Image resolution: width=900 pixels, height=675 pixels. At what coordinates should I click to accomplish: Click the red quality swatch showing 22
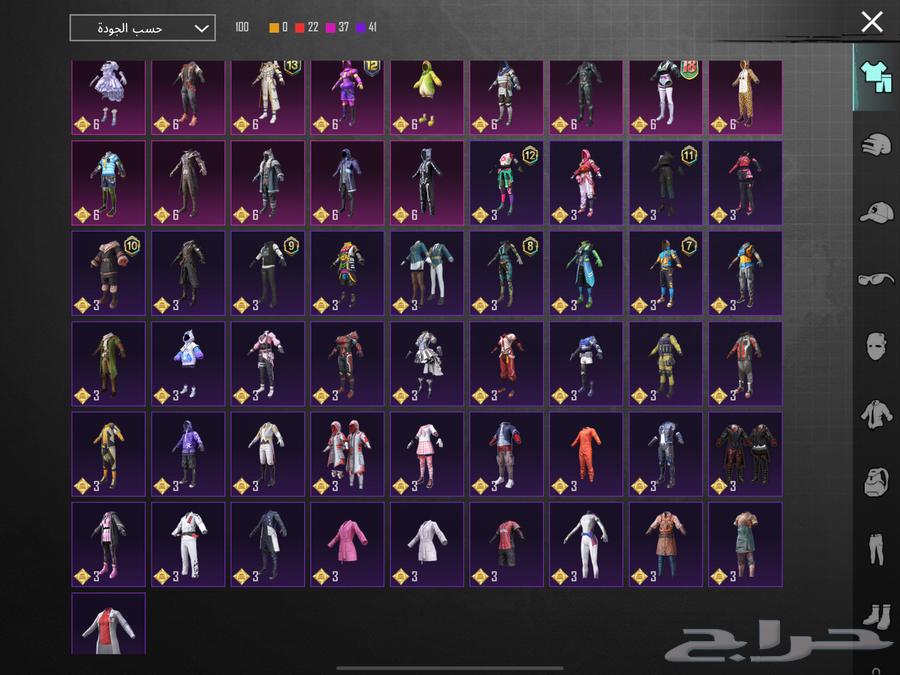coord(300,28)
